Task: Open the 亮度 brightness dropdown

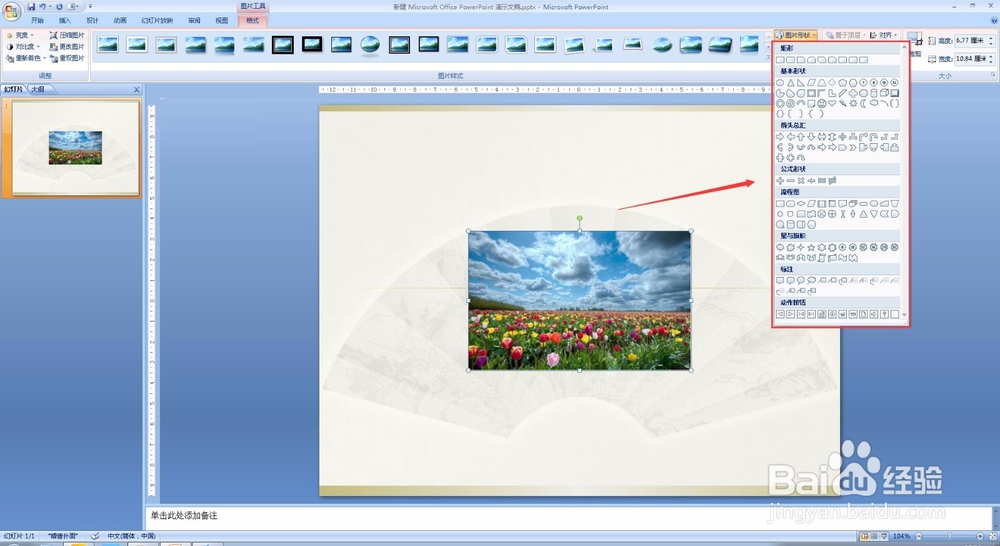Action: point(20,35)
